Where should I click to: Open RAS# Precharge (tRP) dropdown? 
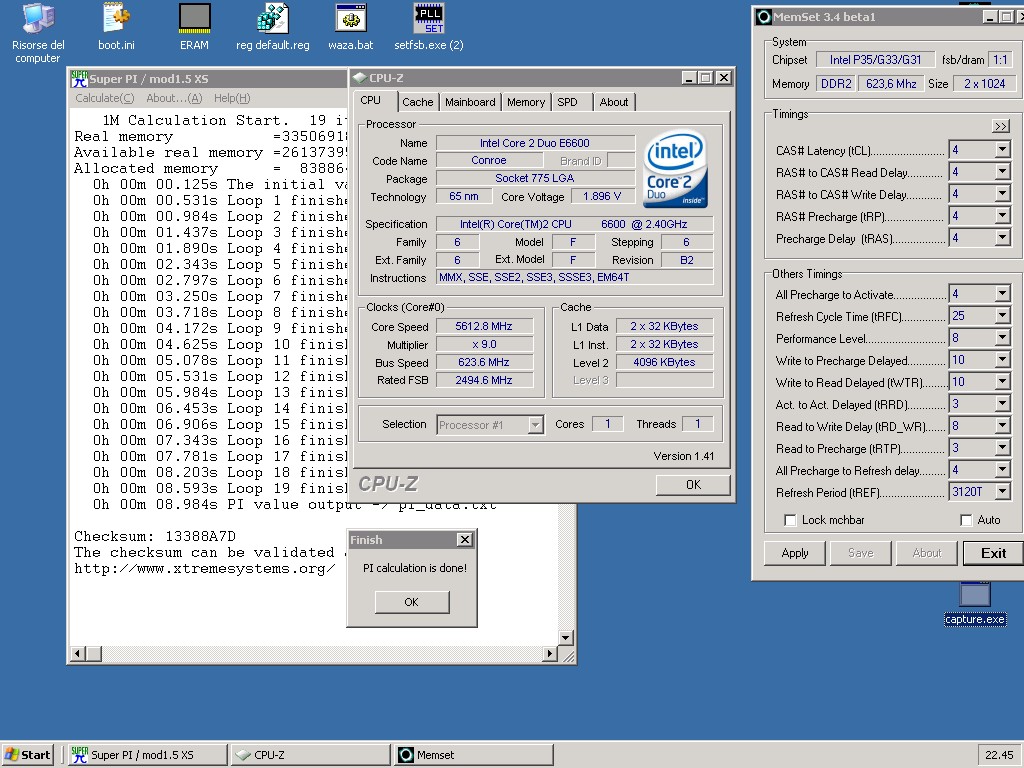1002,216
